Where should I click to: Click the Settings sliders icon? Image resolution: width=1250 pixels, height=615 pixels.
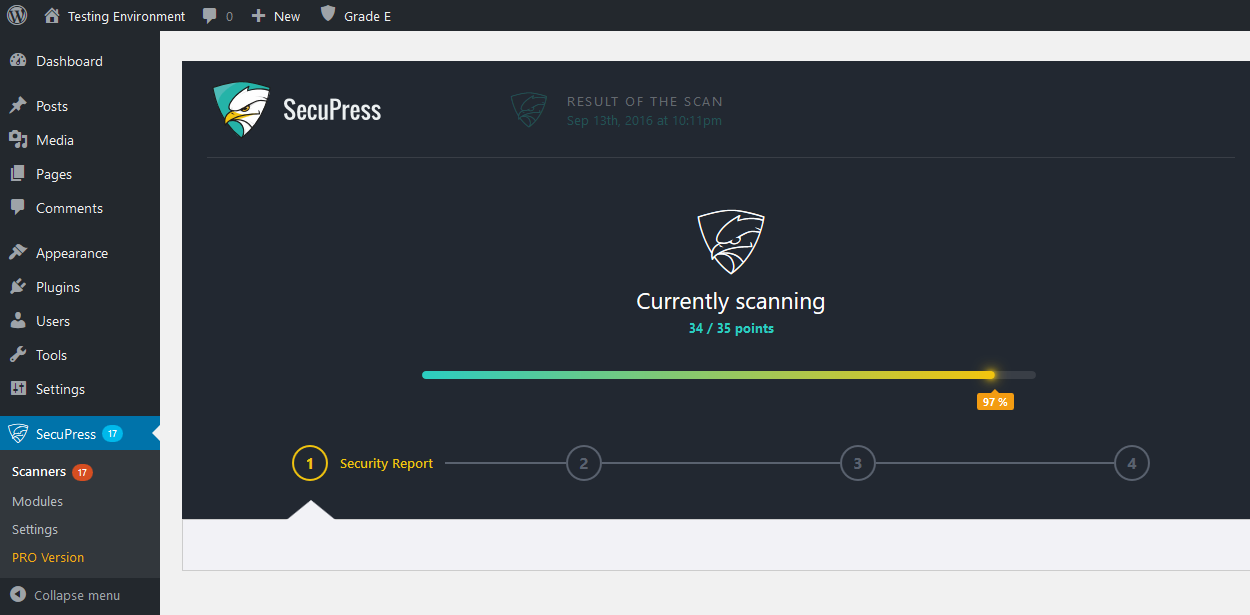pos(18,389)
